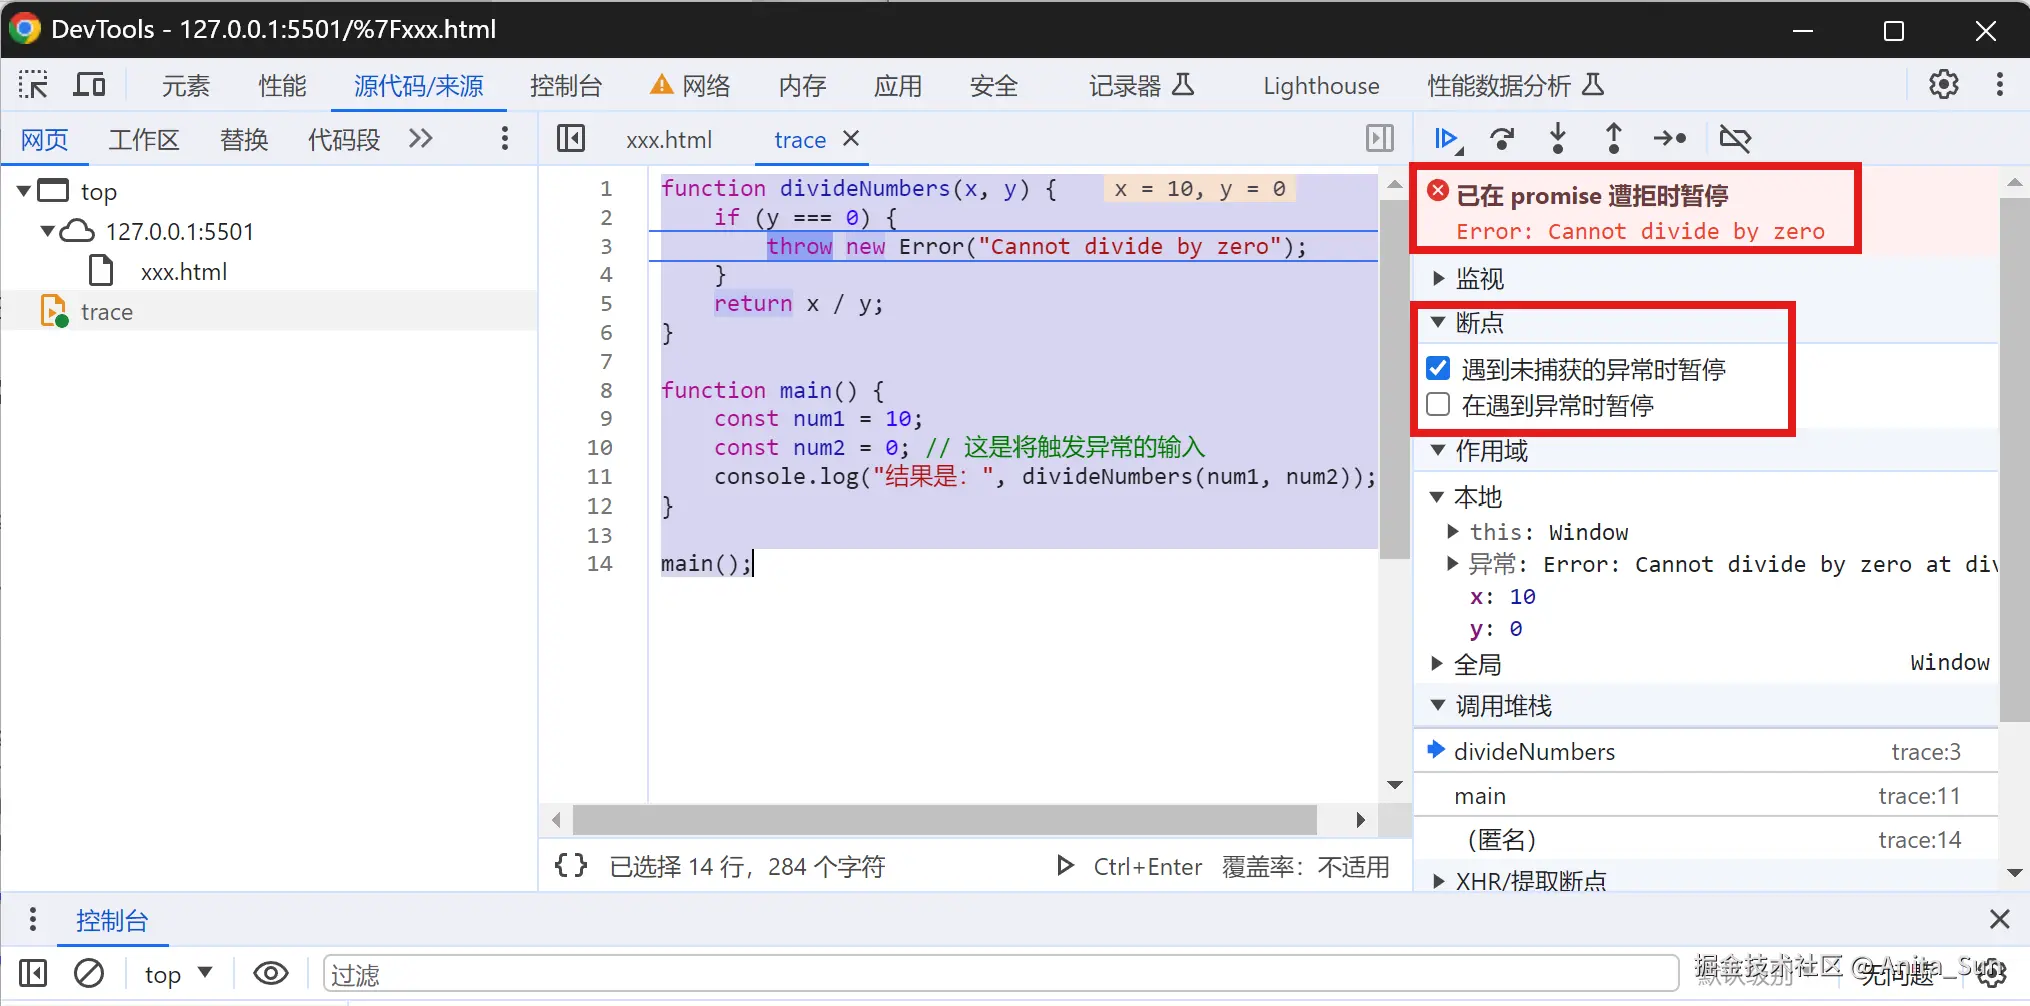Run the snippet with Ctrl+Enter play button

point(1066,866)
